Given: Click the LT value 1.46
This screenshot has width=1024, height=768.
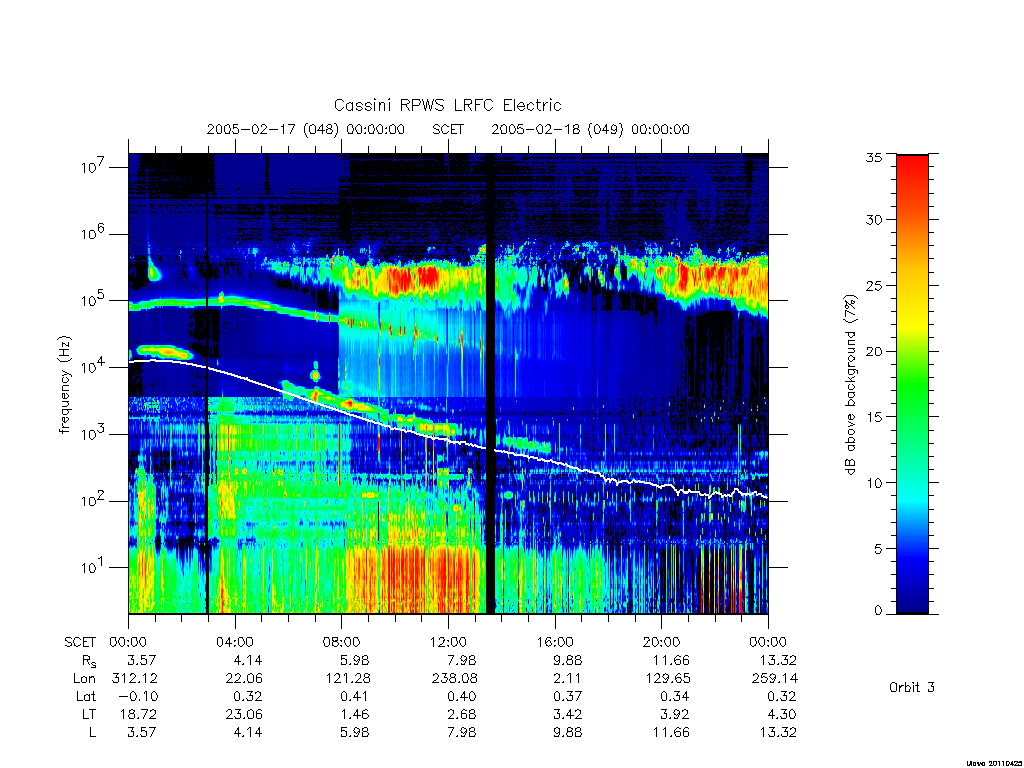Looking at the screenshot, I should tap(355, 714).
